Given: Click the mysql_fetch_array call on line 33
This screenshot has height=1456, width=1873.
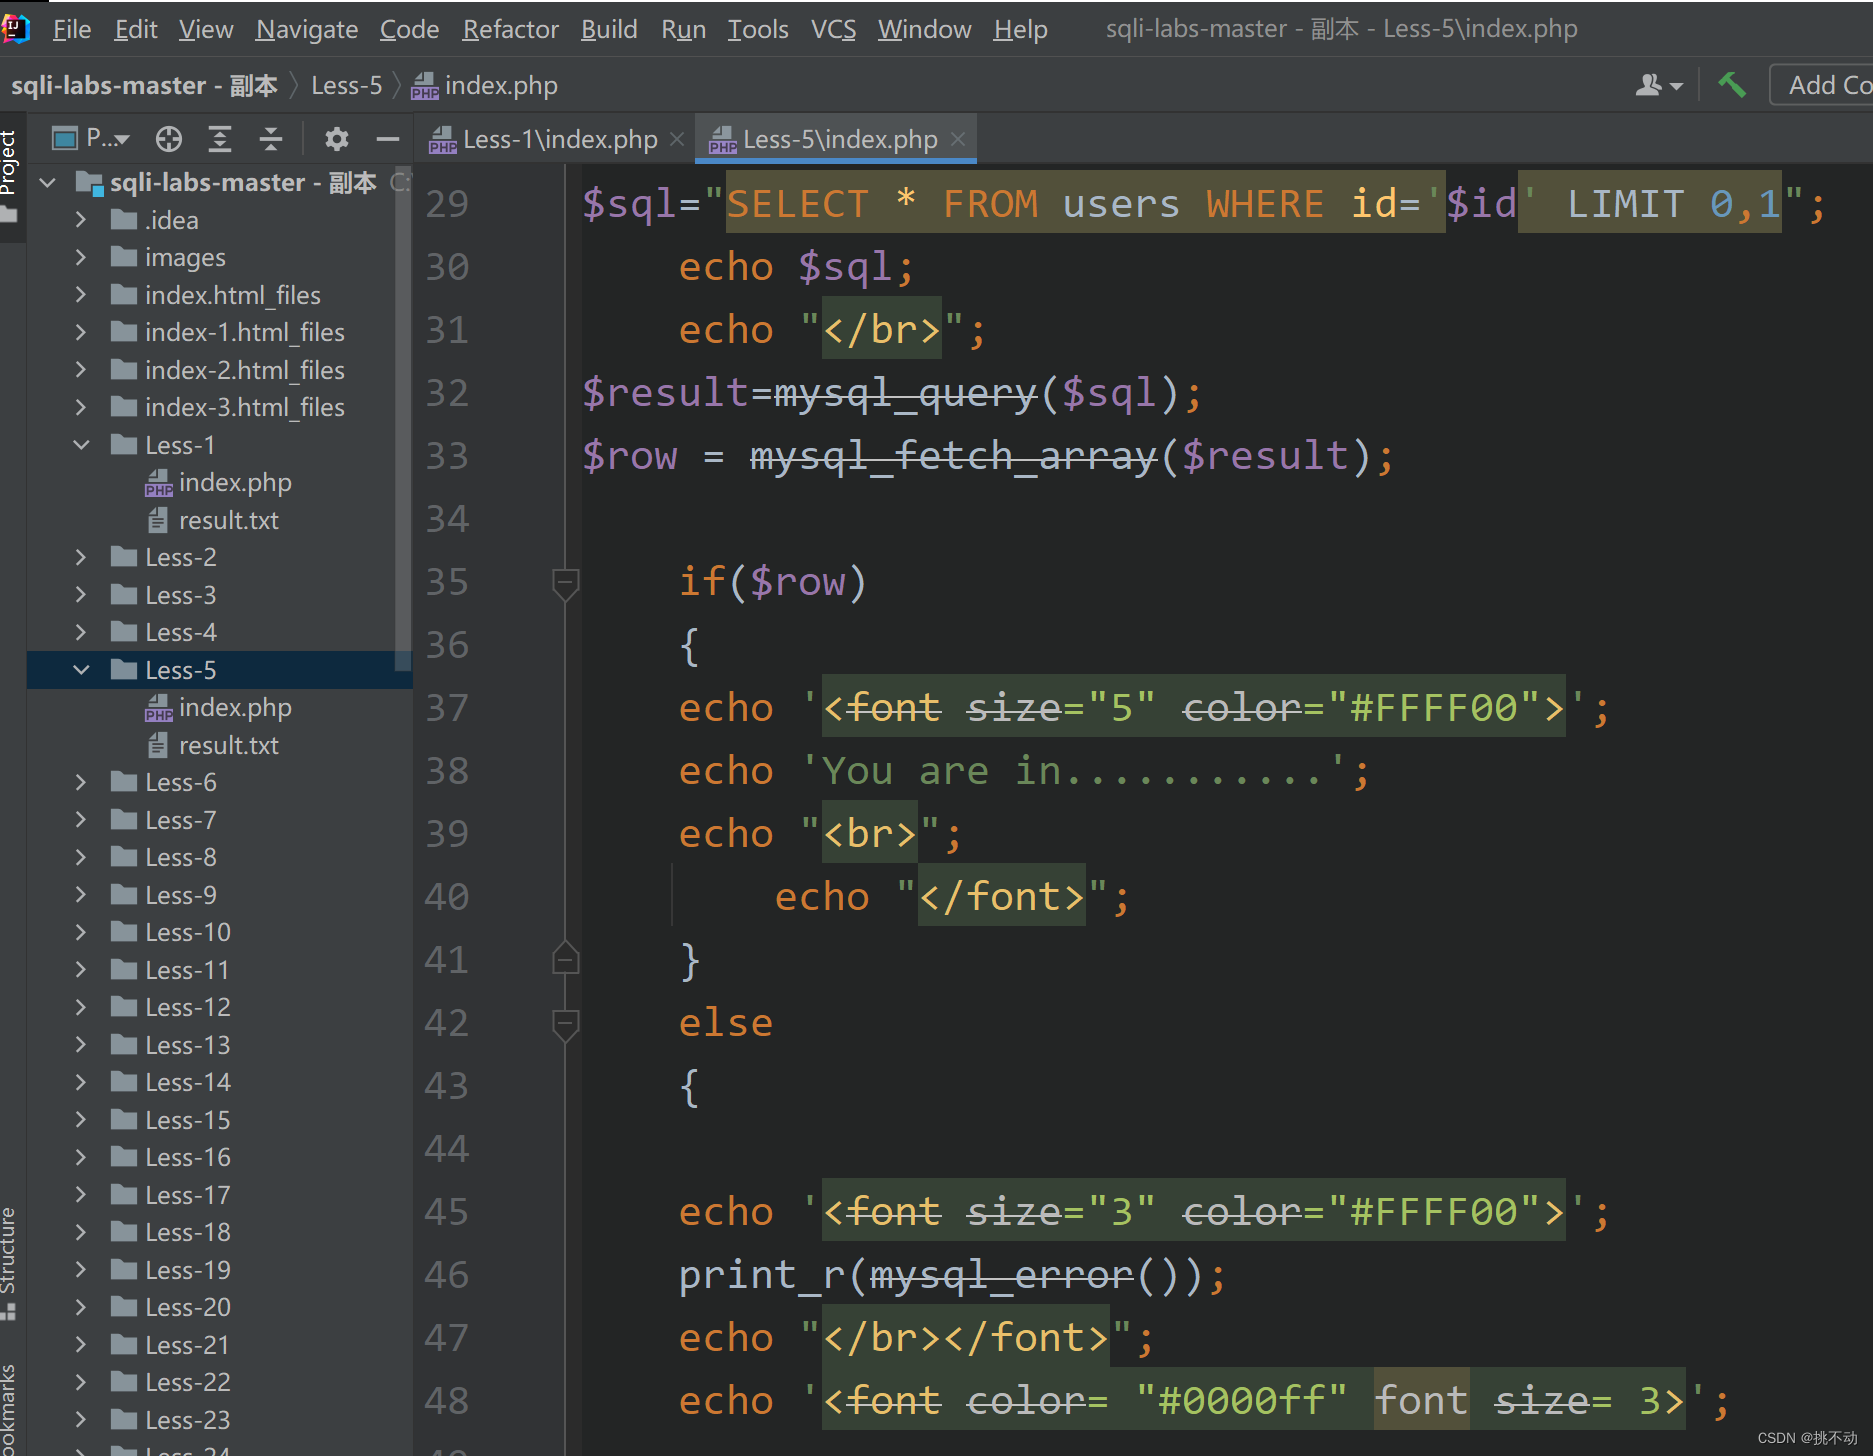Looking at the screenshot, I should pos(954,456).
